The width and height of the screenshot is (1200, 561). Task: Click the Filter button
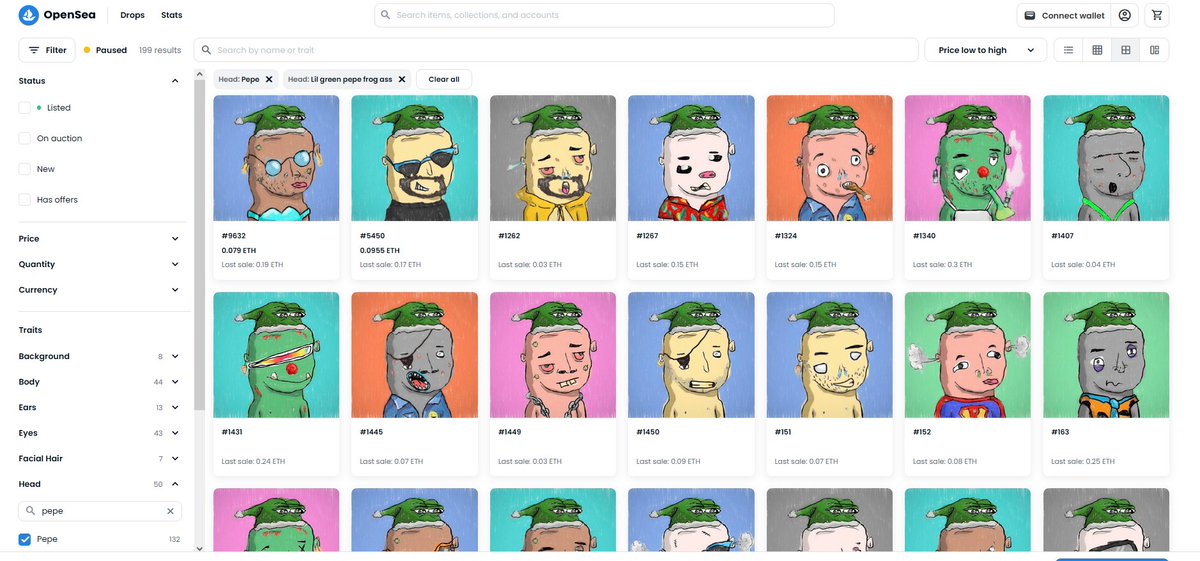pyautogui.click(x=48, y=50)
